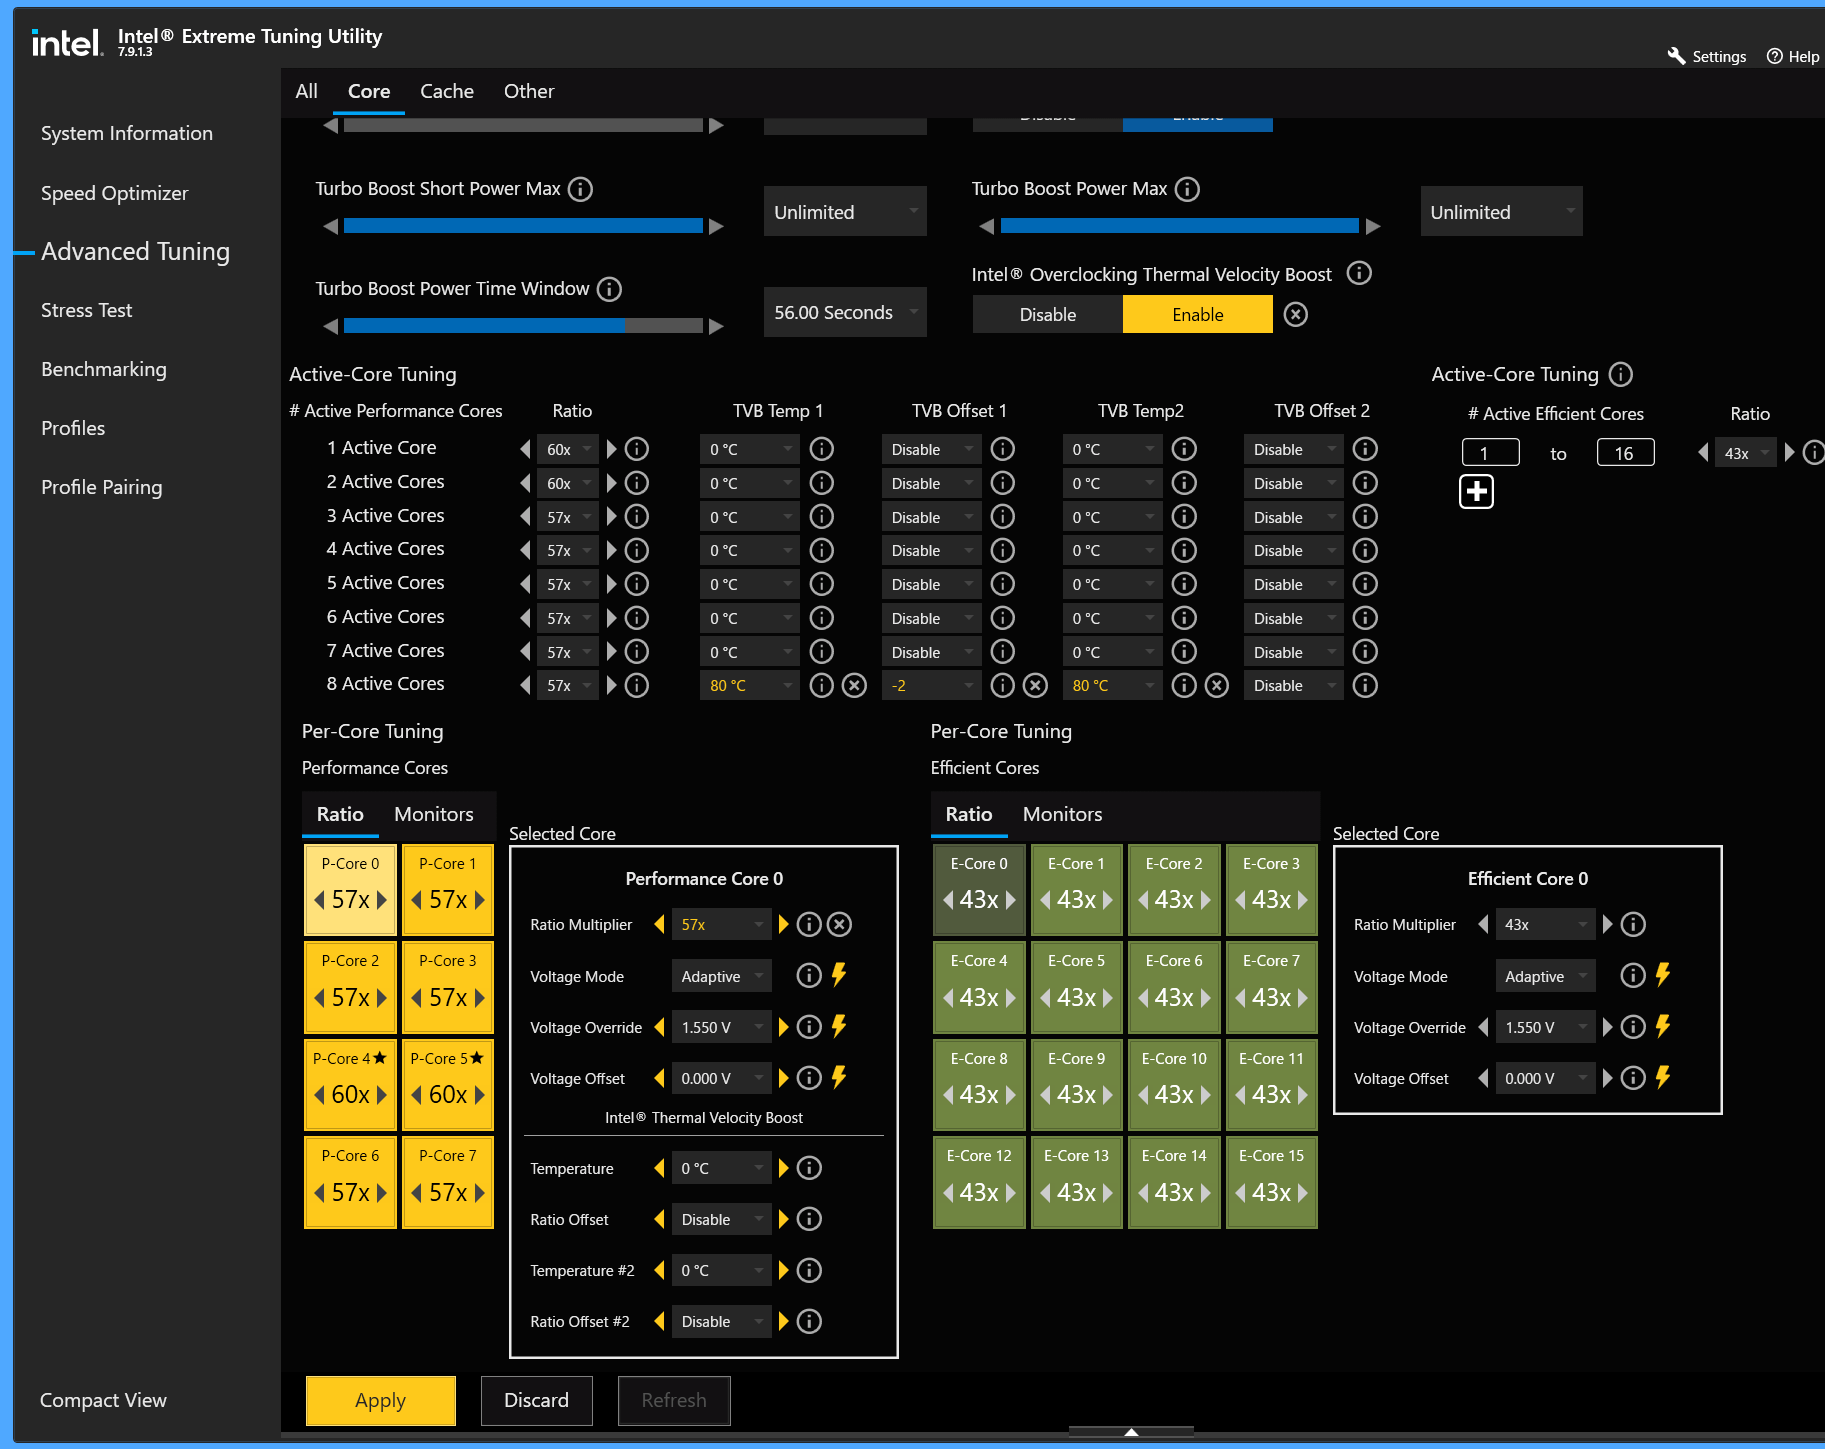Click the Discard button
This screenshot has width=1825, height=1449.
click(537, 1400)
